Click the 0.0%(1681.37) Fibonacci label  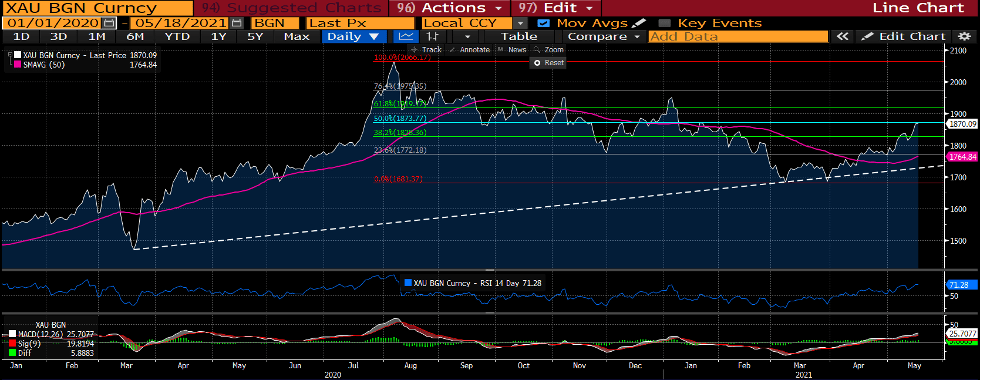click(x=397, y=179)
